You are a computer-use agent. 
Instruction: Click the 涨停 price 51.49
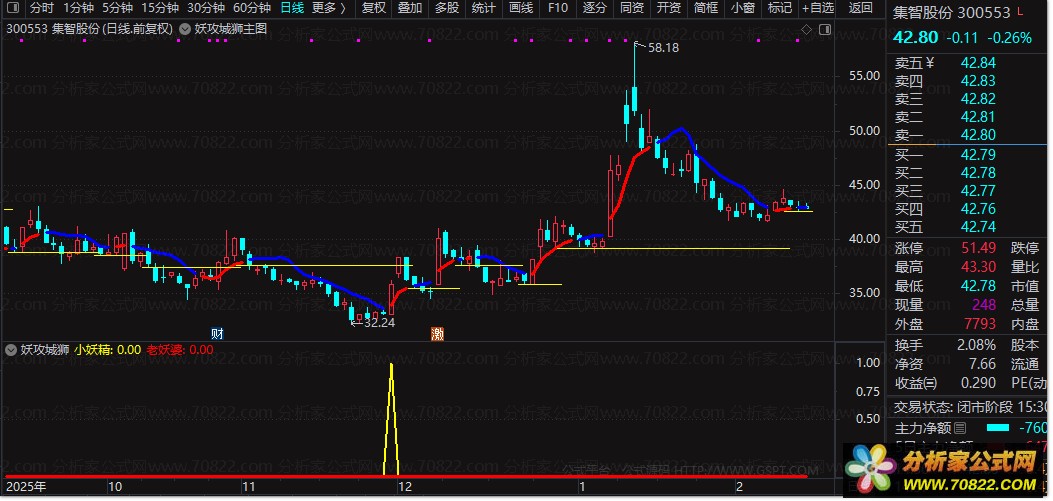[978, 248]
